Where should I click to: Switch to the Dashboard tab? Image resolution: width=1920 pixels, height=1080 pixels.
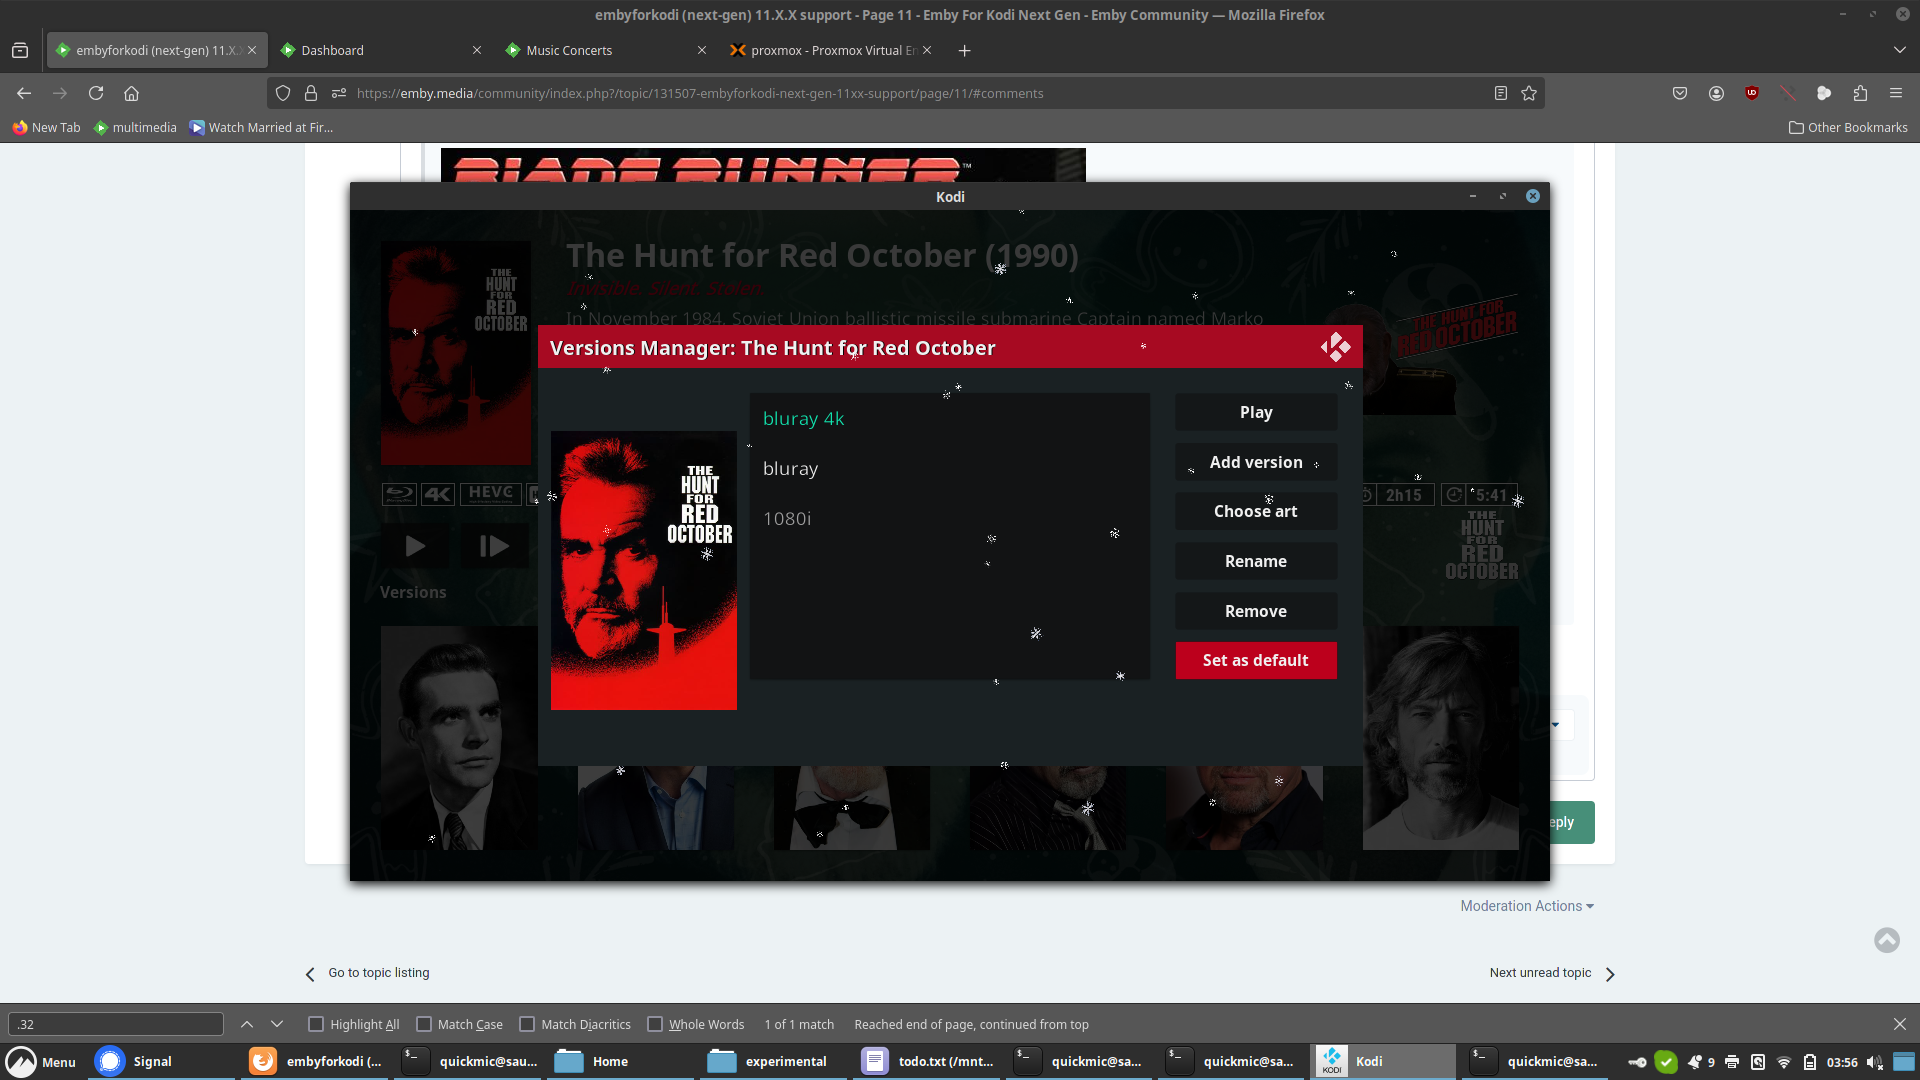pyautogui.click(x=333, y=50)
